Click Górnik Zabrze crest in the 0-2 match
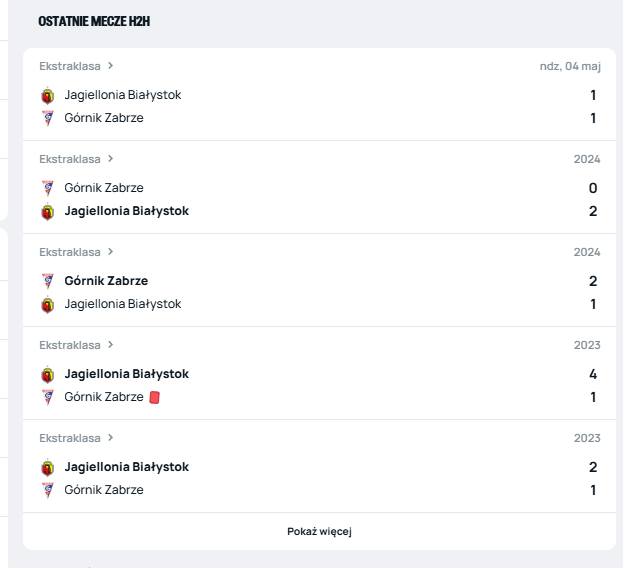Viewport: 623px width, 568px height. coord(47,188)
